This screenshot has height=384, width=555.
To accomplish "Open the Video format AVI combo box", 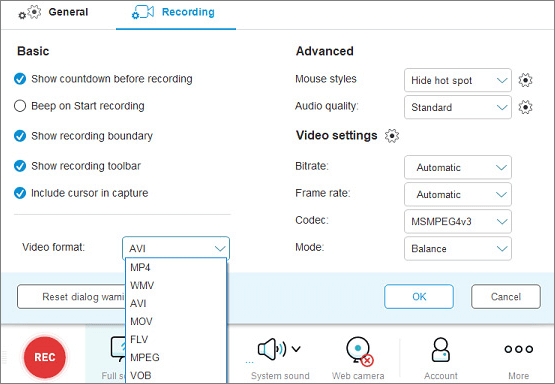I will [x=176, y=248].
